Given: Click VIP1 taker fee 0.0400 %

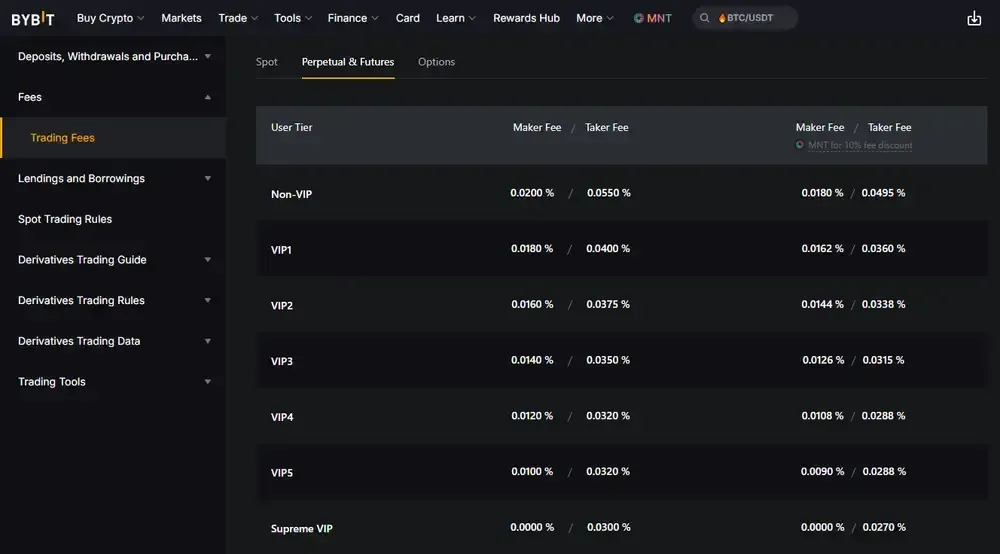Looking at the screenshot, I should 608,249.
